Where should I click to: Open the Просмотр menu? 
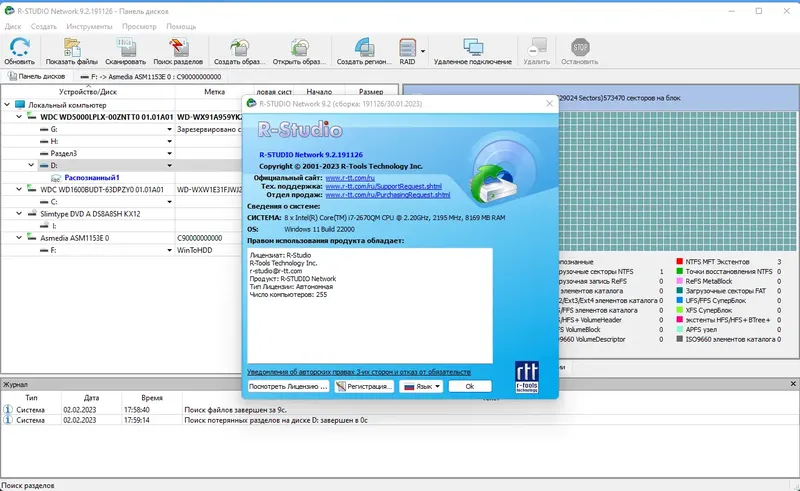click(x=139, y=26)
